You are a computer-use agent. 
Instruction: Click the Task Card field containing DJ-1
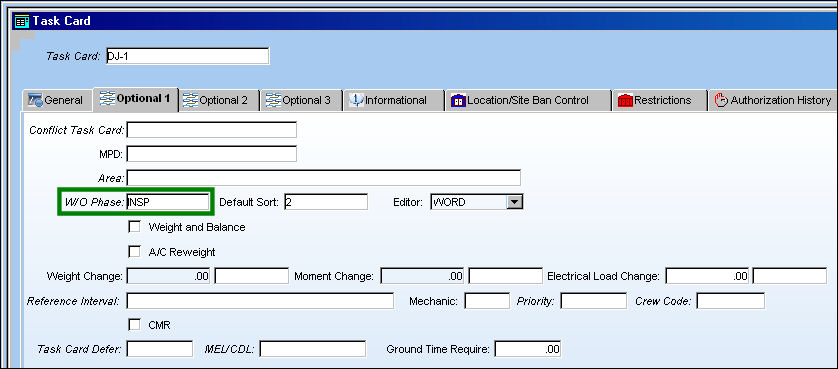pyautogui.click(x=188, y=56)
